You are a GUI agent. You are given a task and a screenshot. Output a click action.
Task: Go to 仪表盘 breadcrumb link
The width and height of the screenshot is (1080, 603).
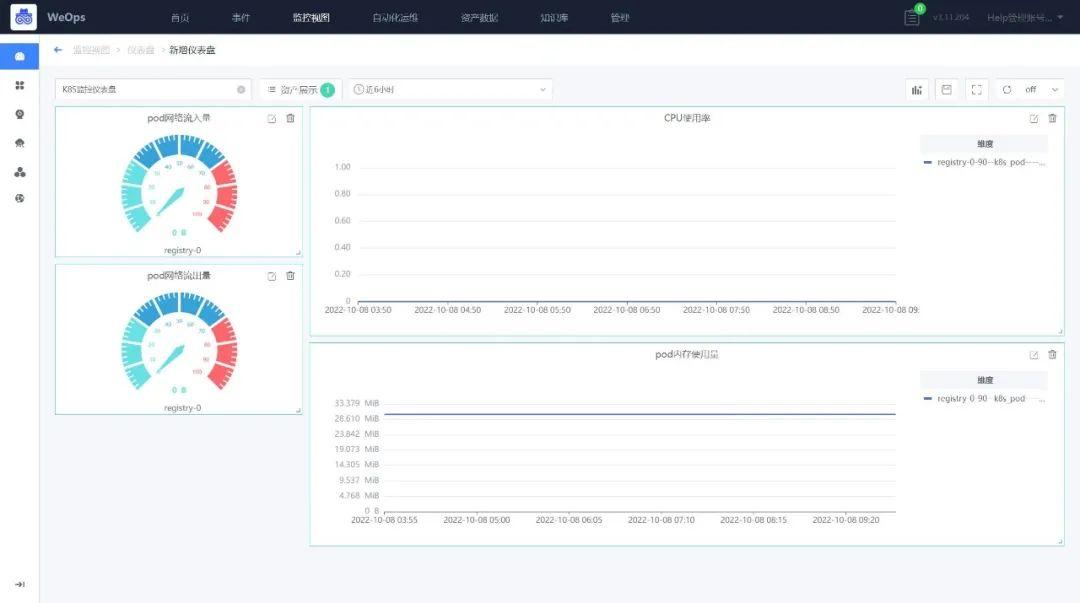[x=141, y=50]
